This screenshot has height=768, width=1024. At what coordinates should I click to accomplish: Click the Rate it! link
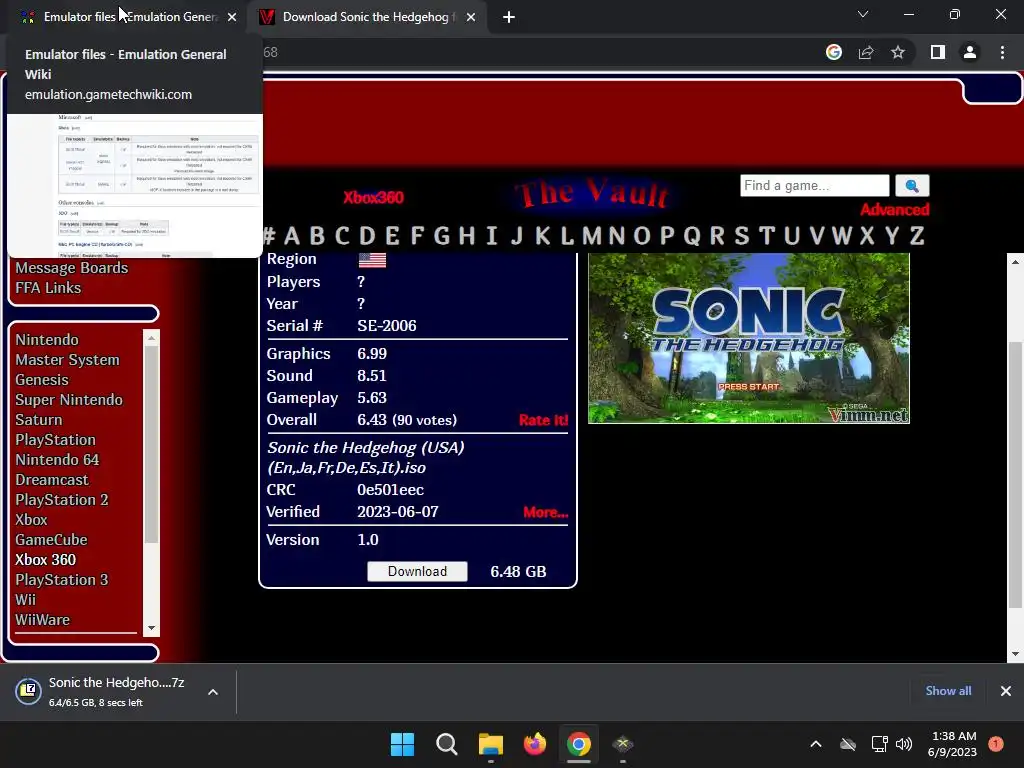pos(543,420)
